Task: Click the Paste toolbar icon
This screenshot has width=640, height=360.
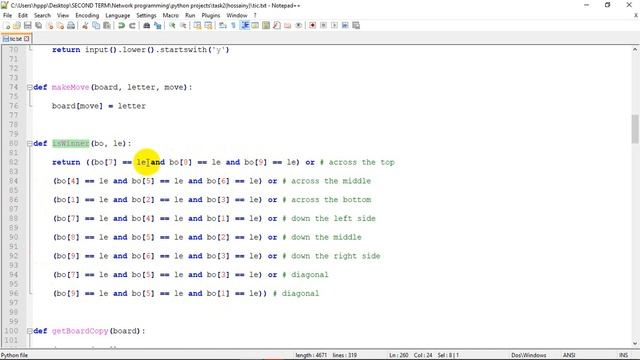Action: (107, 25)
